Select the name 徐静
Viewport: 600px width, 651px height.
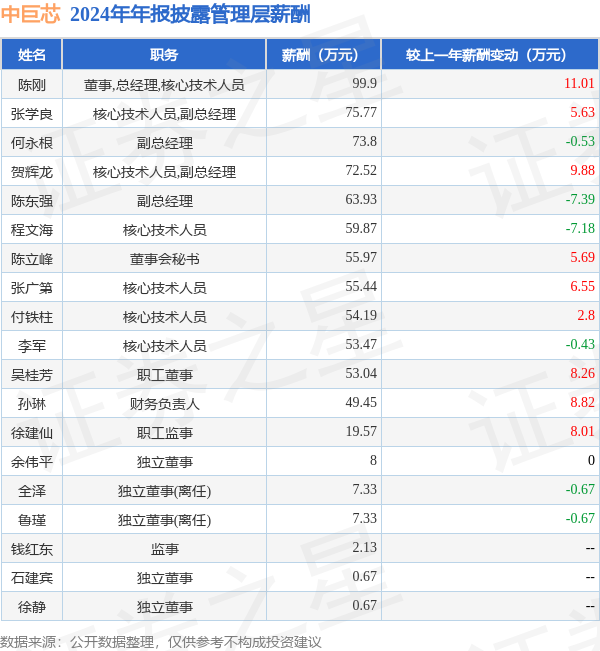[32, 607]
